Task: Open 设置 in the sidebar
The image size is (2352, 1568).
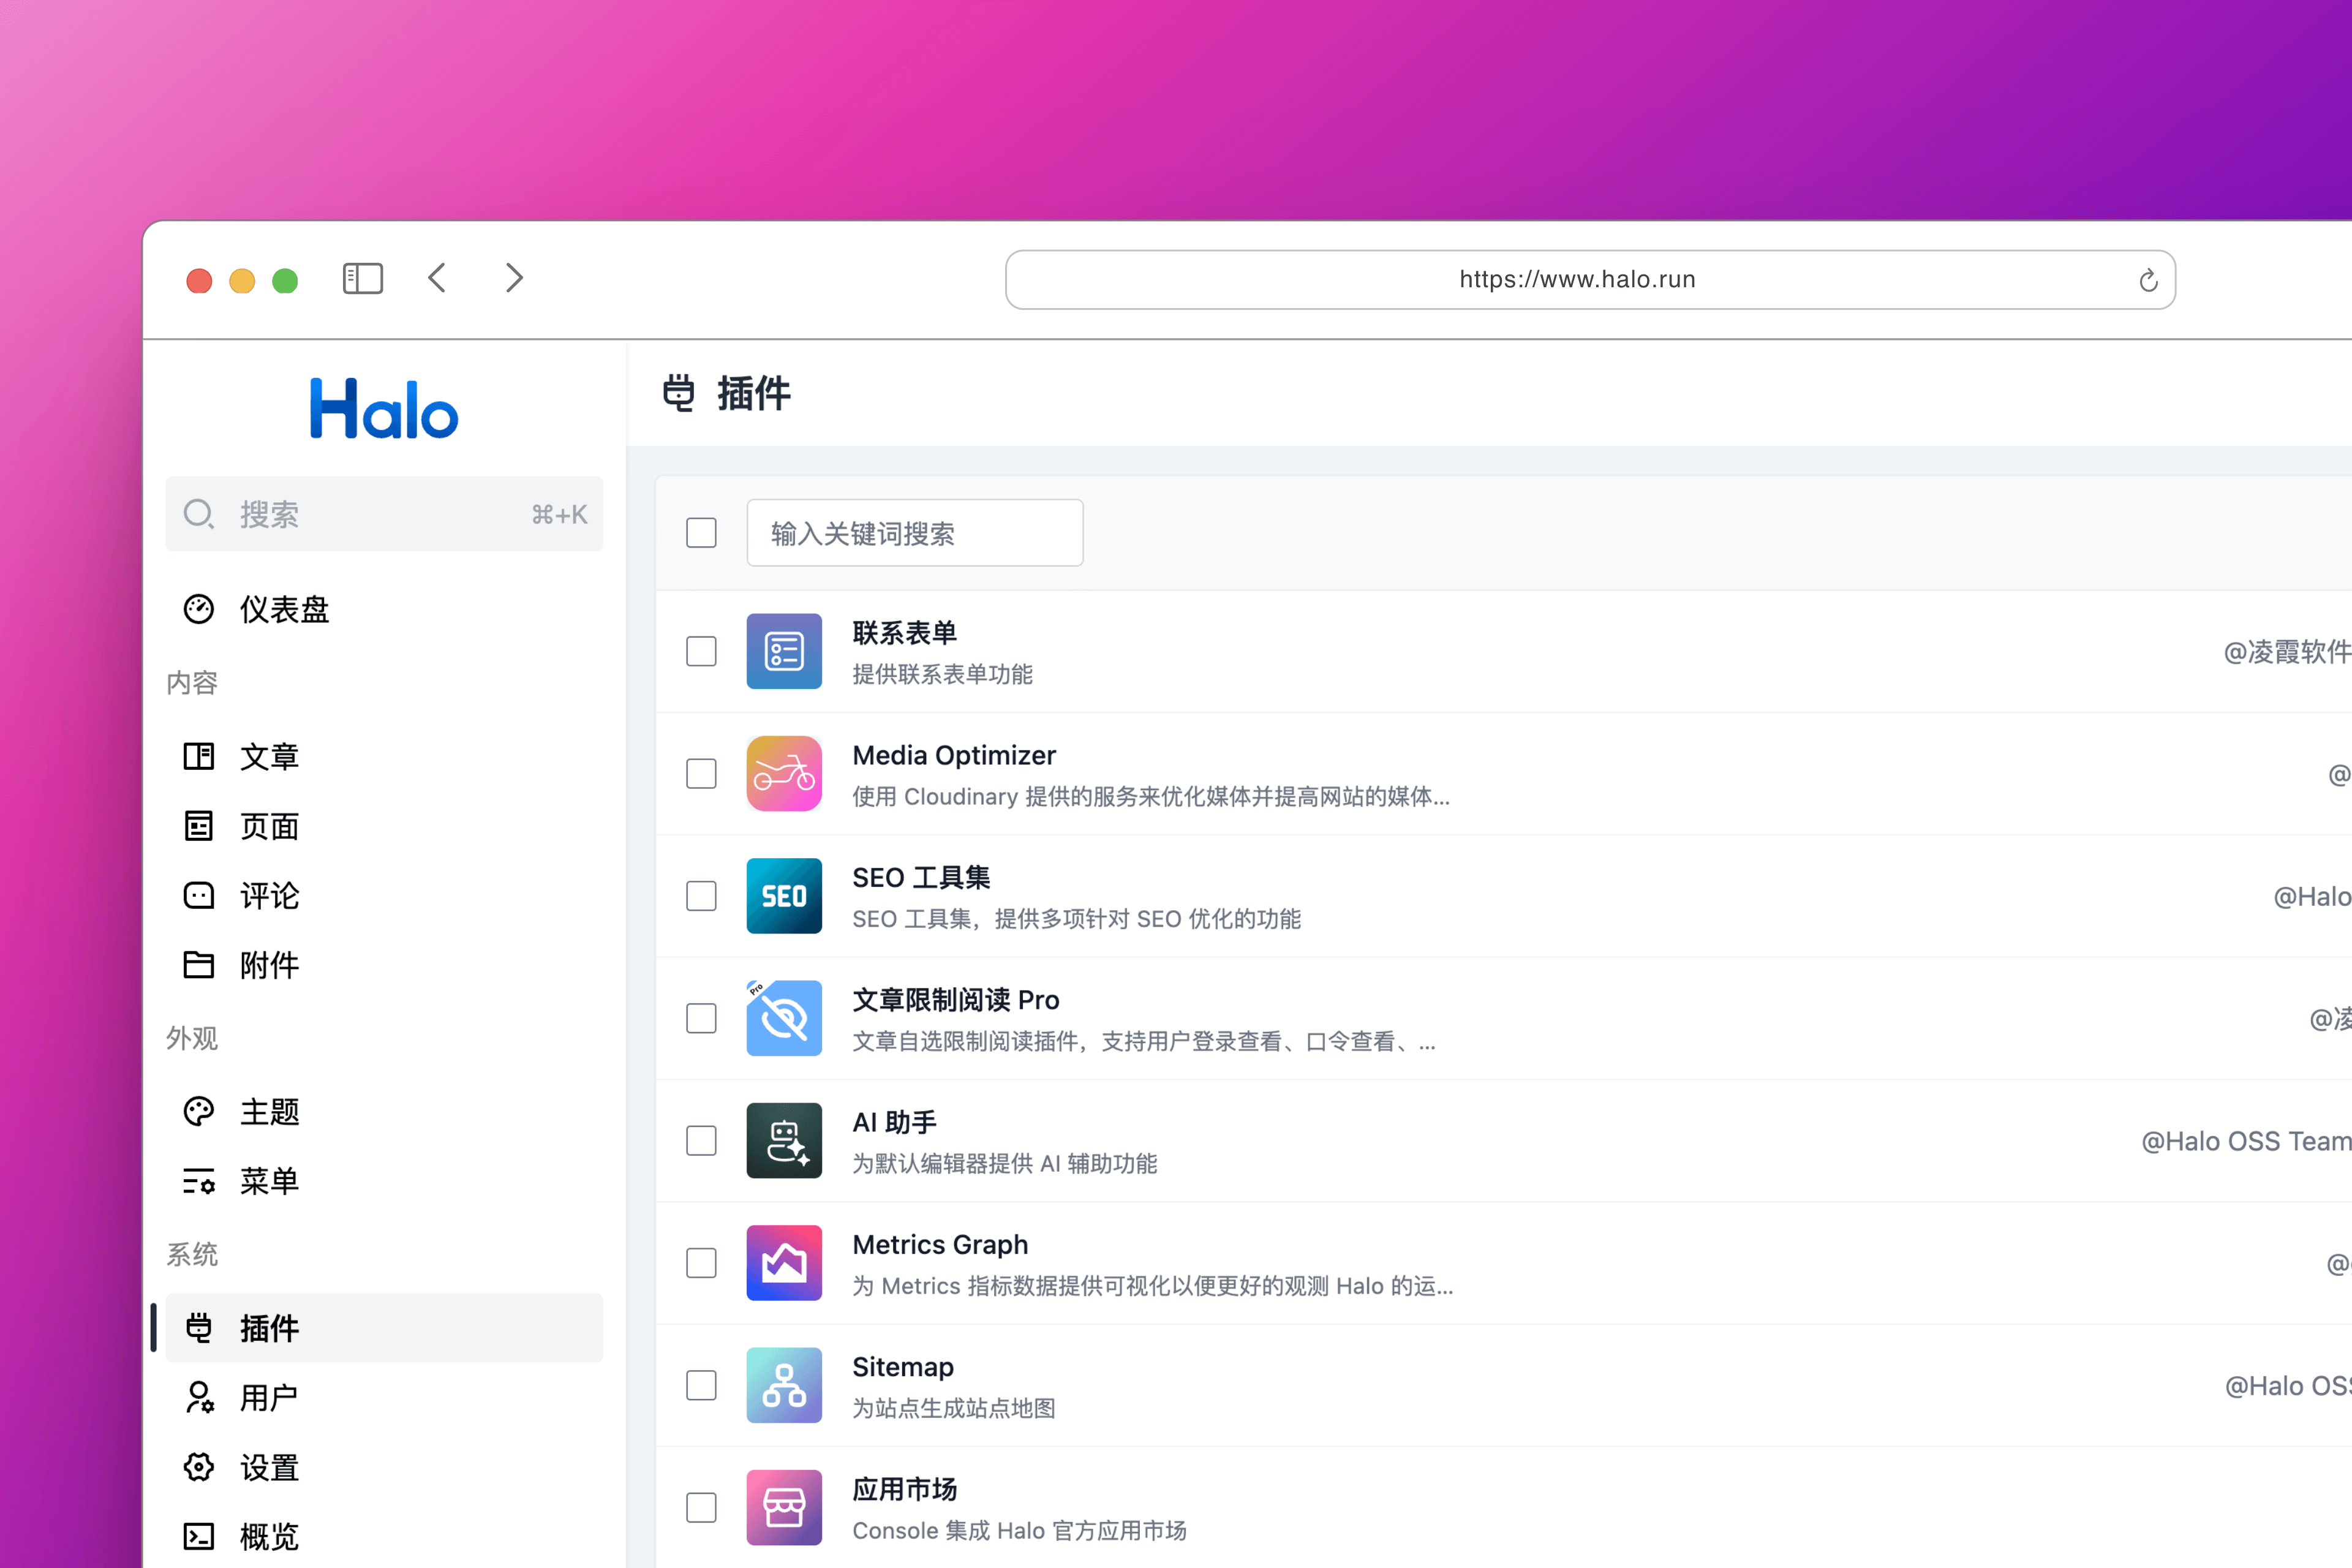Action: (384, 1467)
